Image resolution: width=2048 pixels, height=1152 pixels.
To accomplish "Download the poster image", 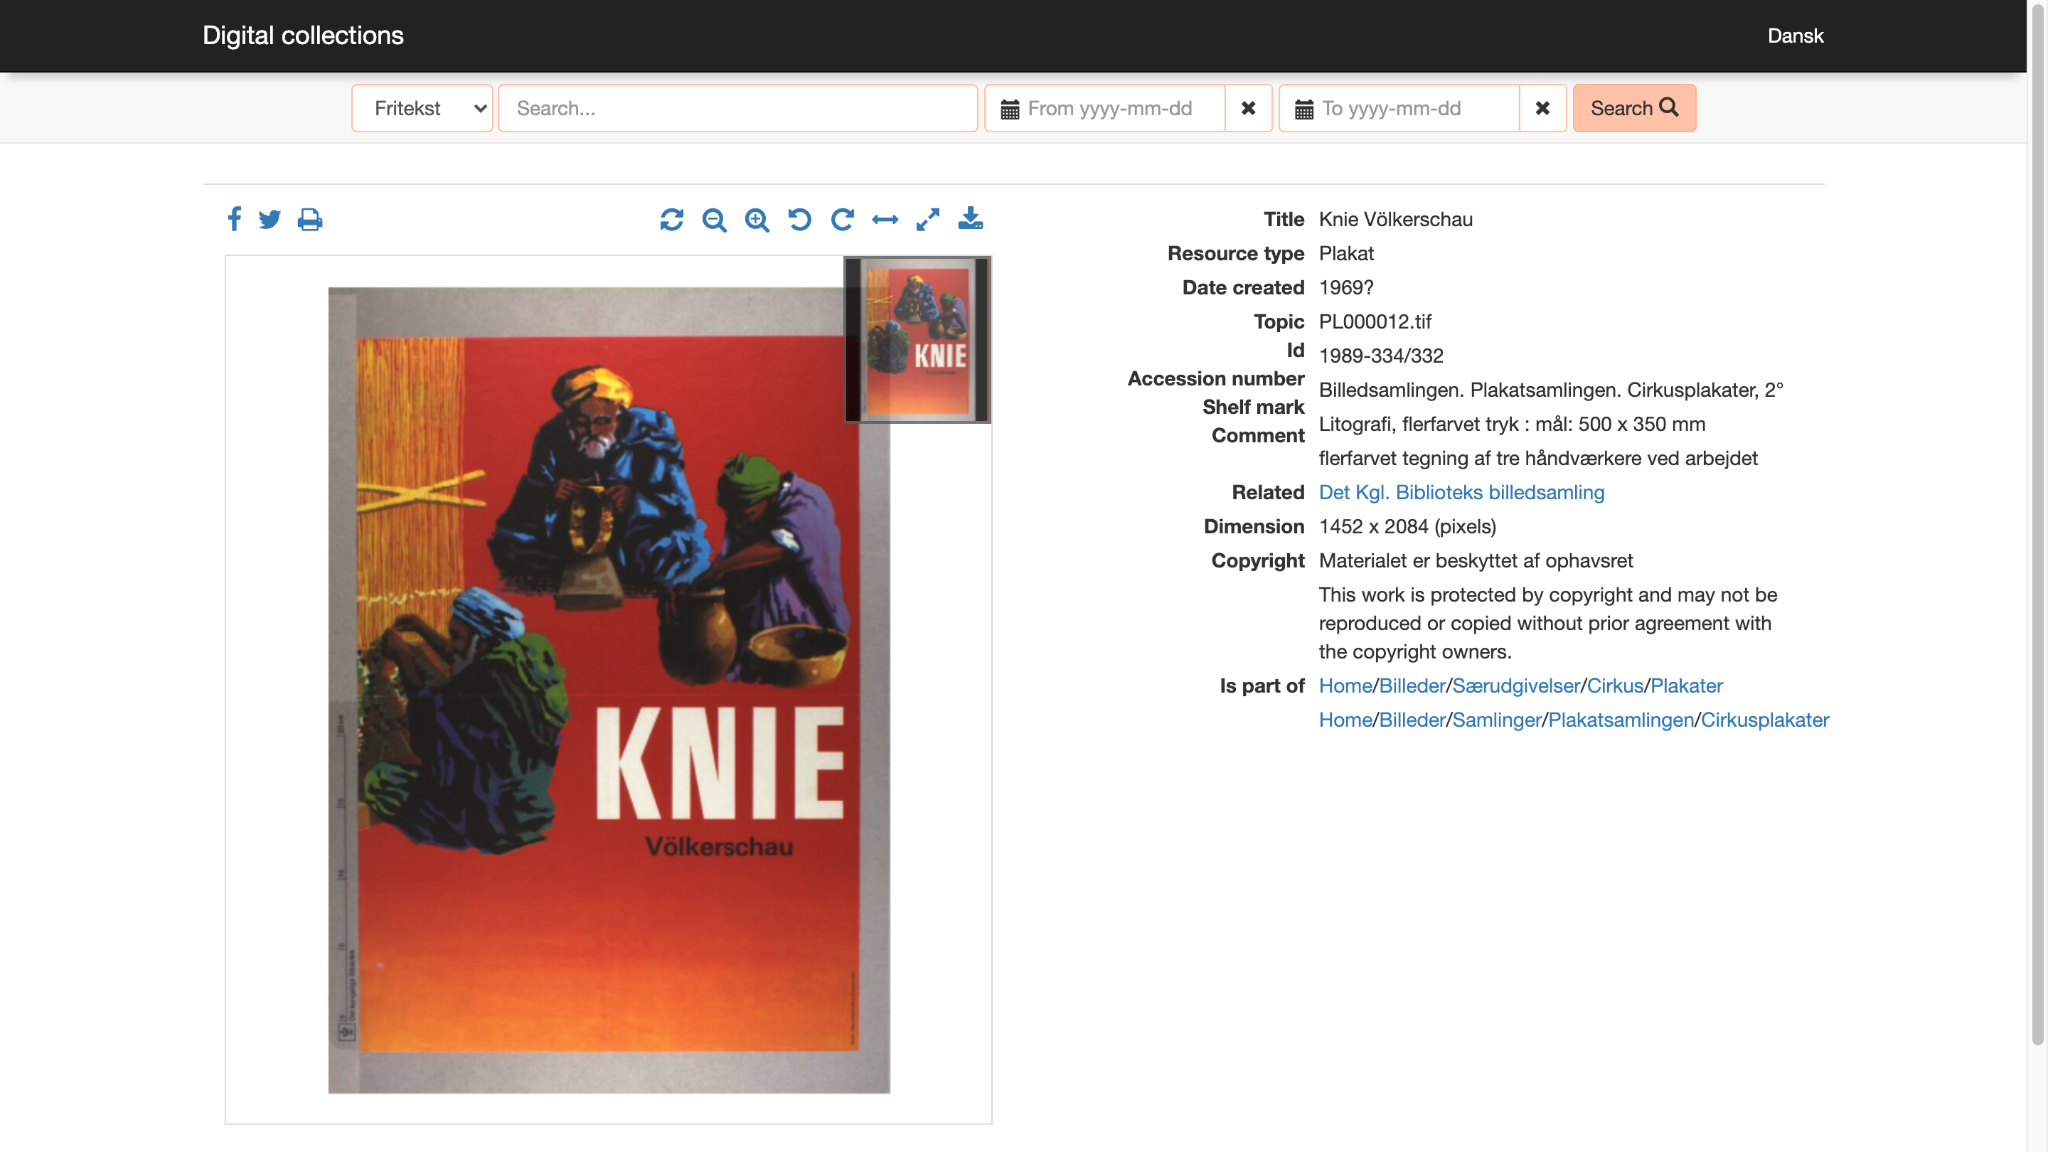I will coord(971,219).
